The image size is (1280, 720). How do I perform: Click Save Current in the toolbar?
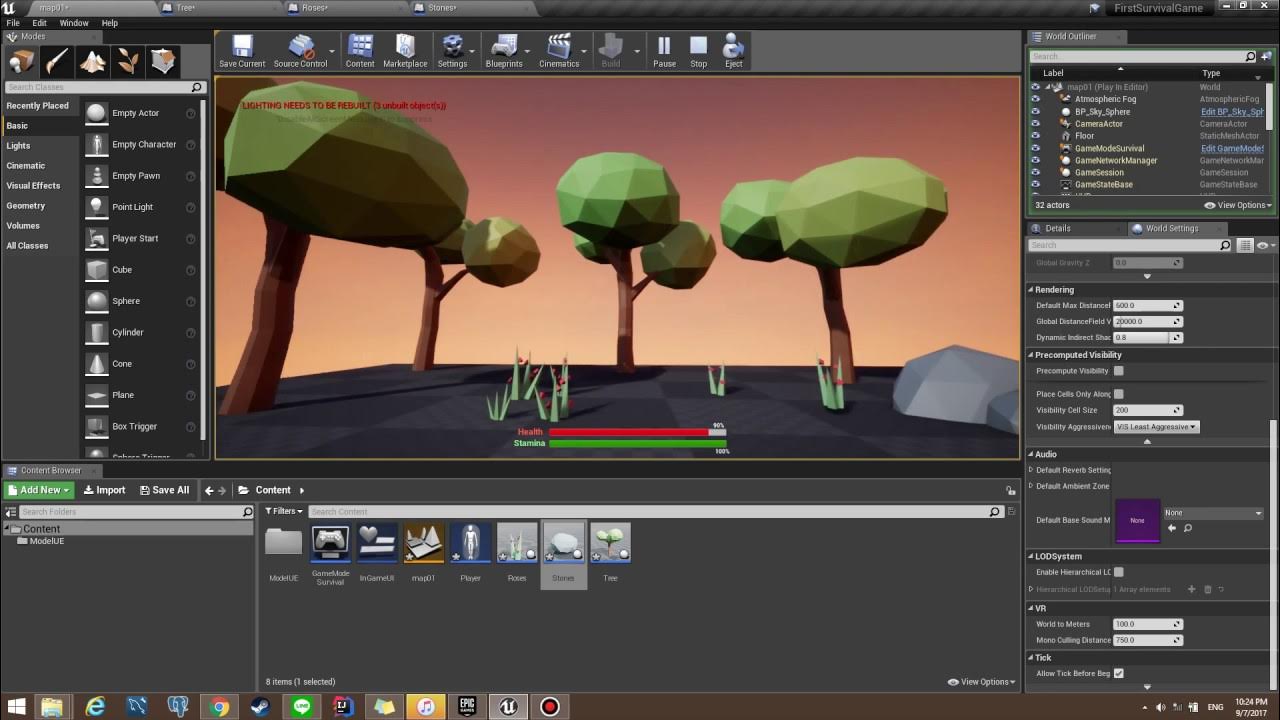point(242,51)
